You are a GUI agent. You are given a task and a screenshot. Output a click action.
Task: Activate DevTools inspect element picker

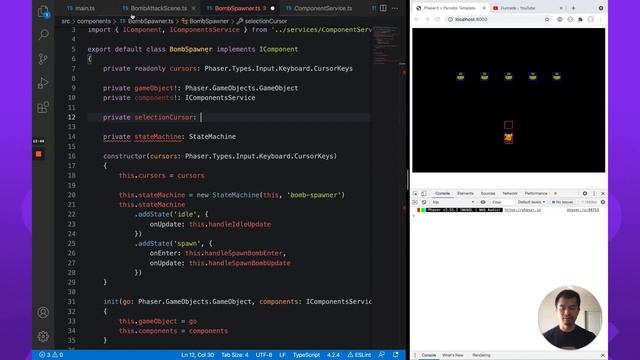click(x=416, y=193)
